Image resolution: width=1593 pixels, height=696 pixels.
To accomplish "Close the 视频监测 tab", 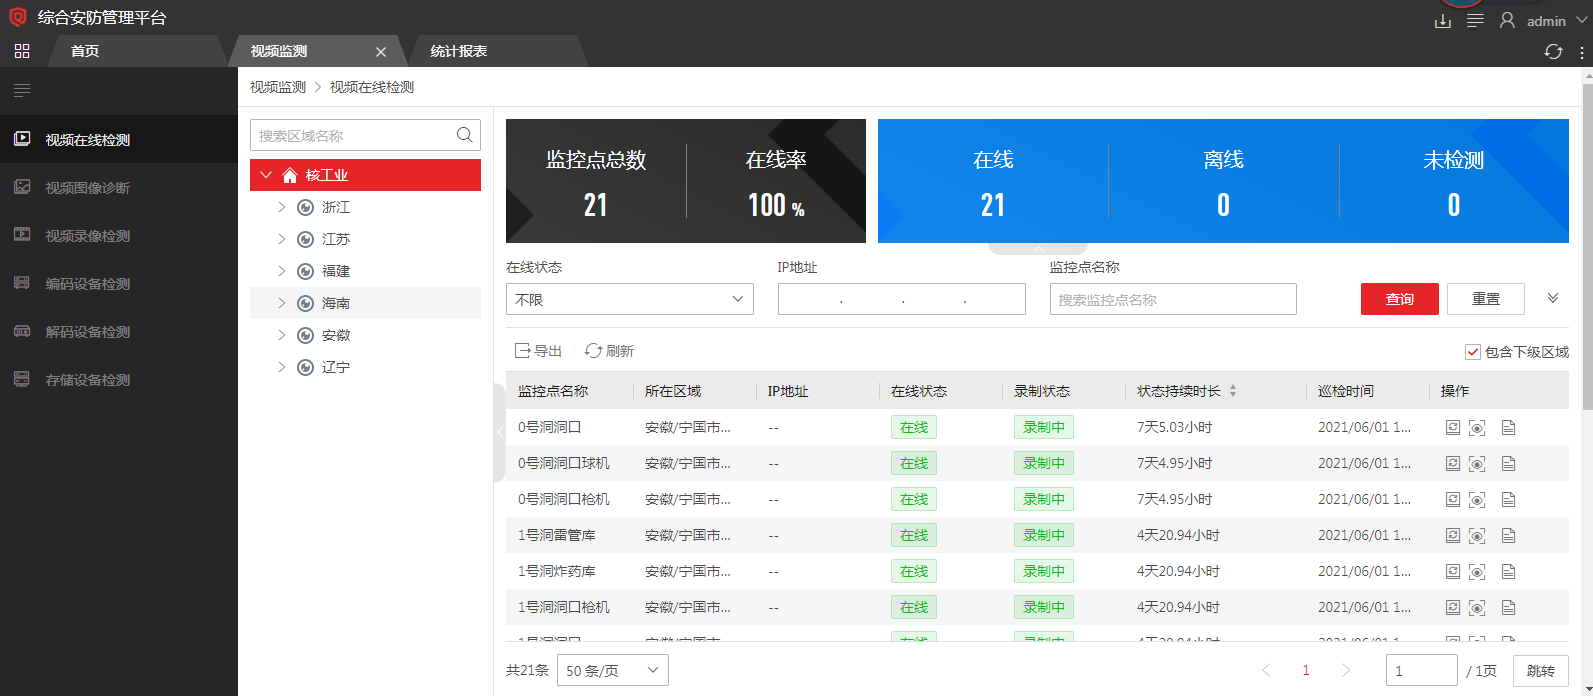I will pos(381,52).
